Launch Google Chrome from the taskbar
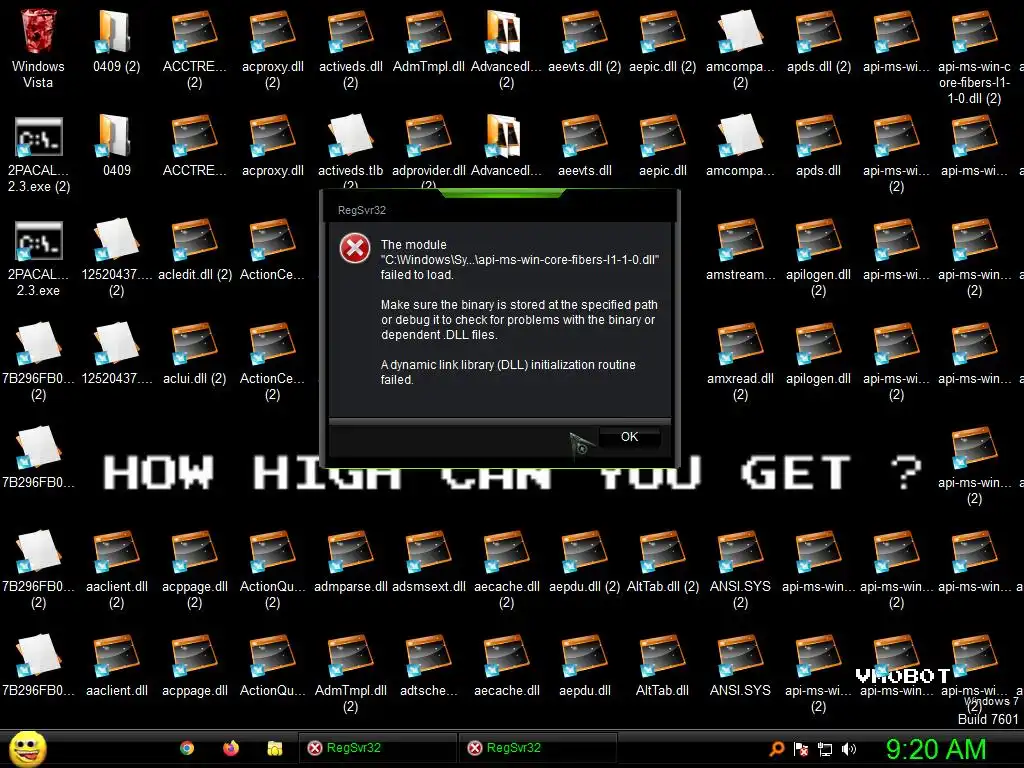This screenshot has width=1024, height=768. [187, 748]
